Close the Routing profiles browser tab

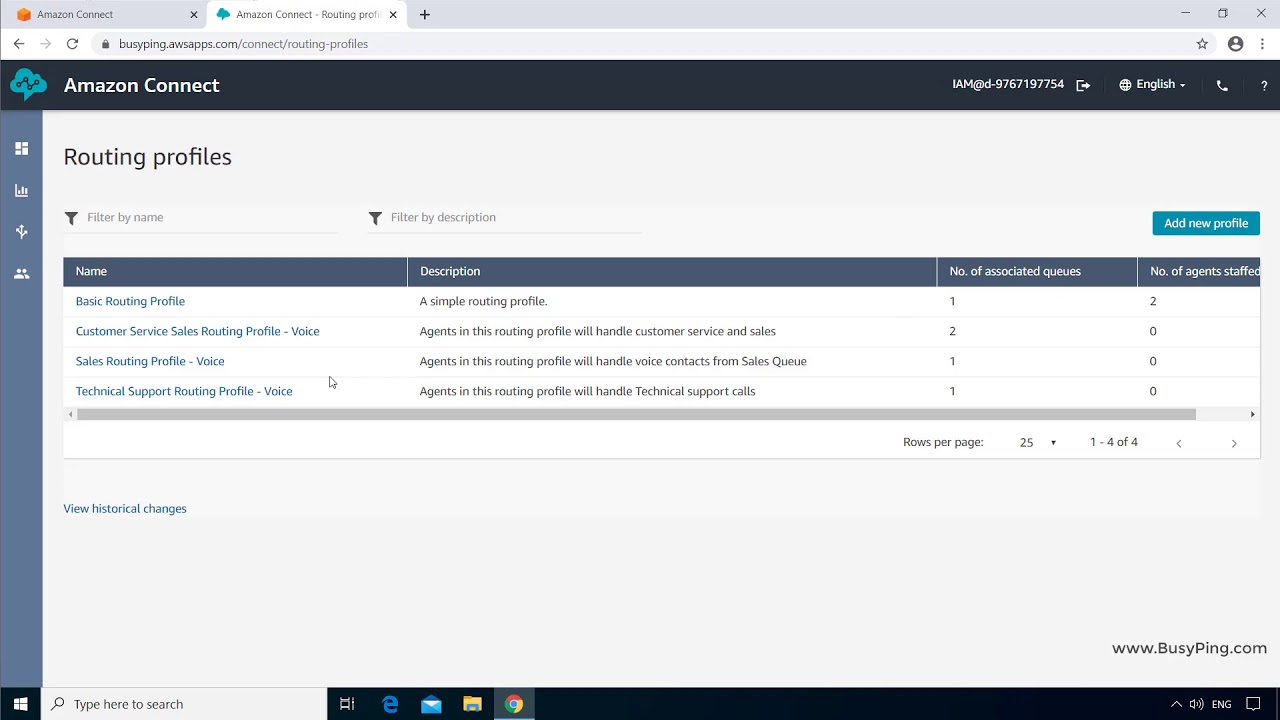click(x=393, y=15)
